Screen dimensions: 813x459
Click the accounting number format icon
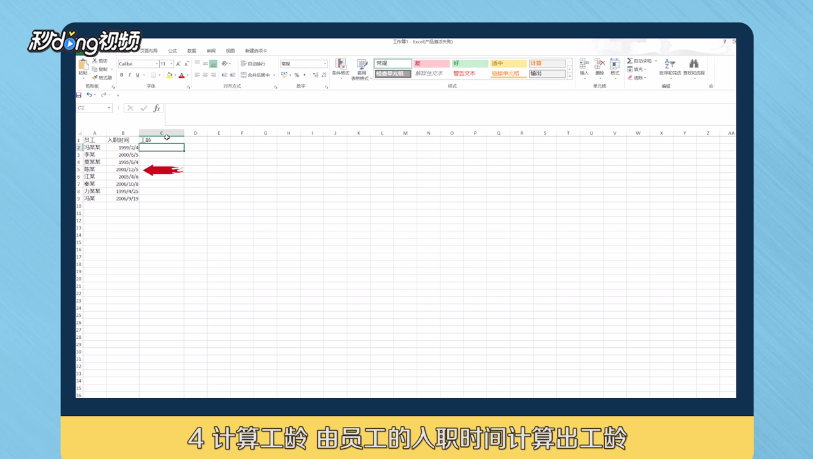(x=284, y=75)
